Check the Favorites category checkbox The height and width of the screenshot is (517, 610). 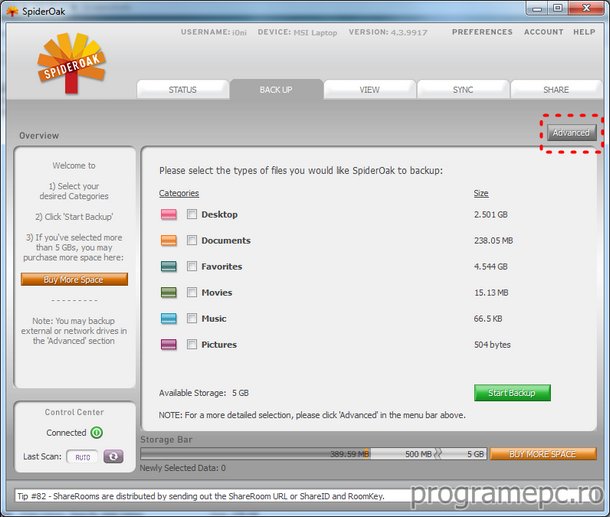pyautogui.click(x=191, y=266)
